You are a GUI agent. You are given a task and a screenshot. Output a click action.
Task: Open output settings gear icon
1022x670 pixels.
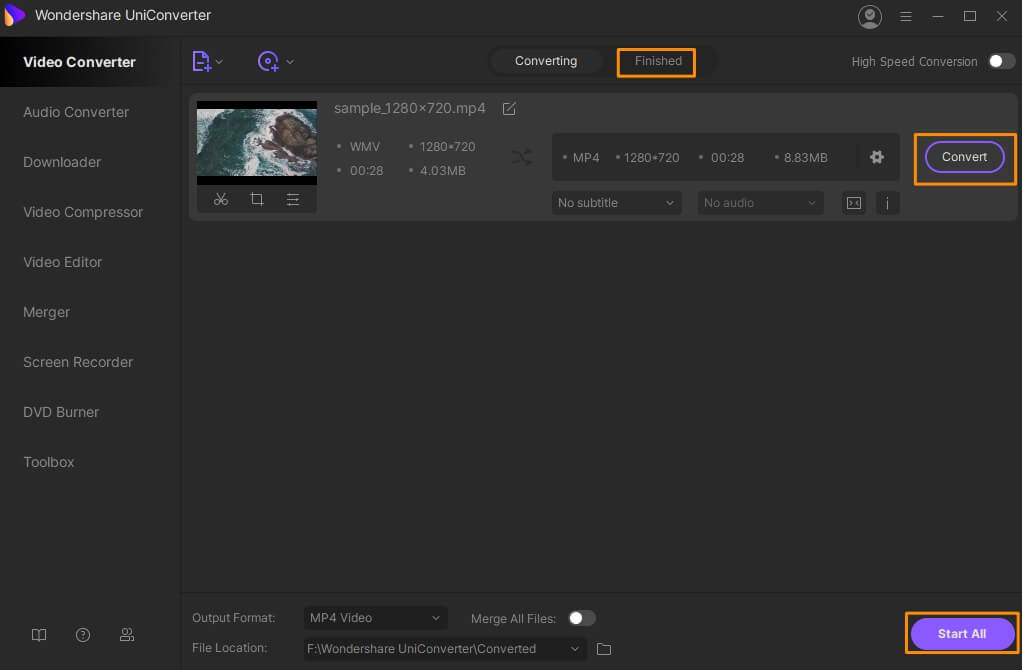pos(877,157)
